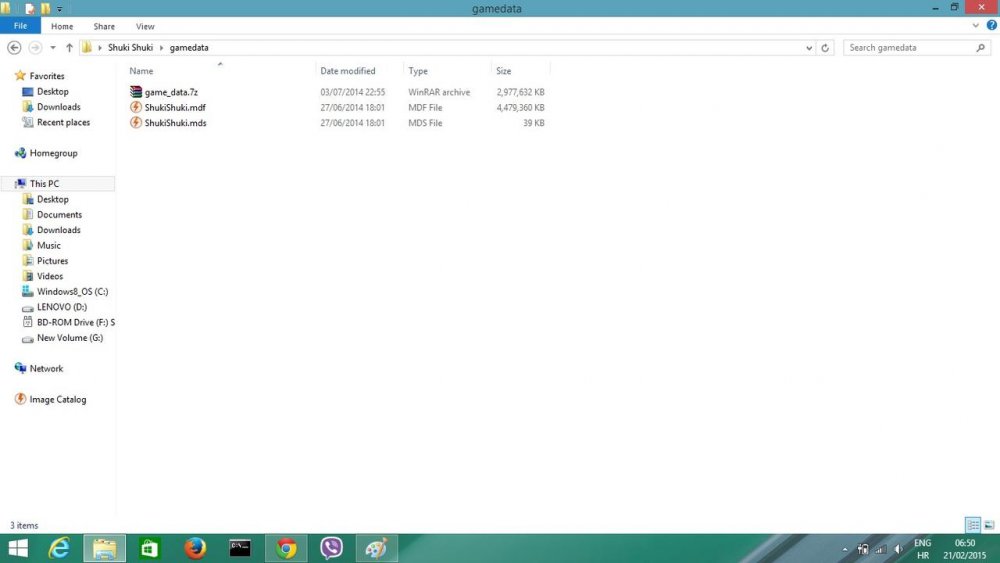
Task: Switch to the View tab
Action: [x=145, y=26]
